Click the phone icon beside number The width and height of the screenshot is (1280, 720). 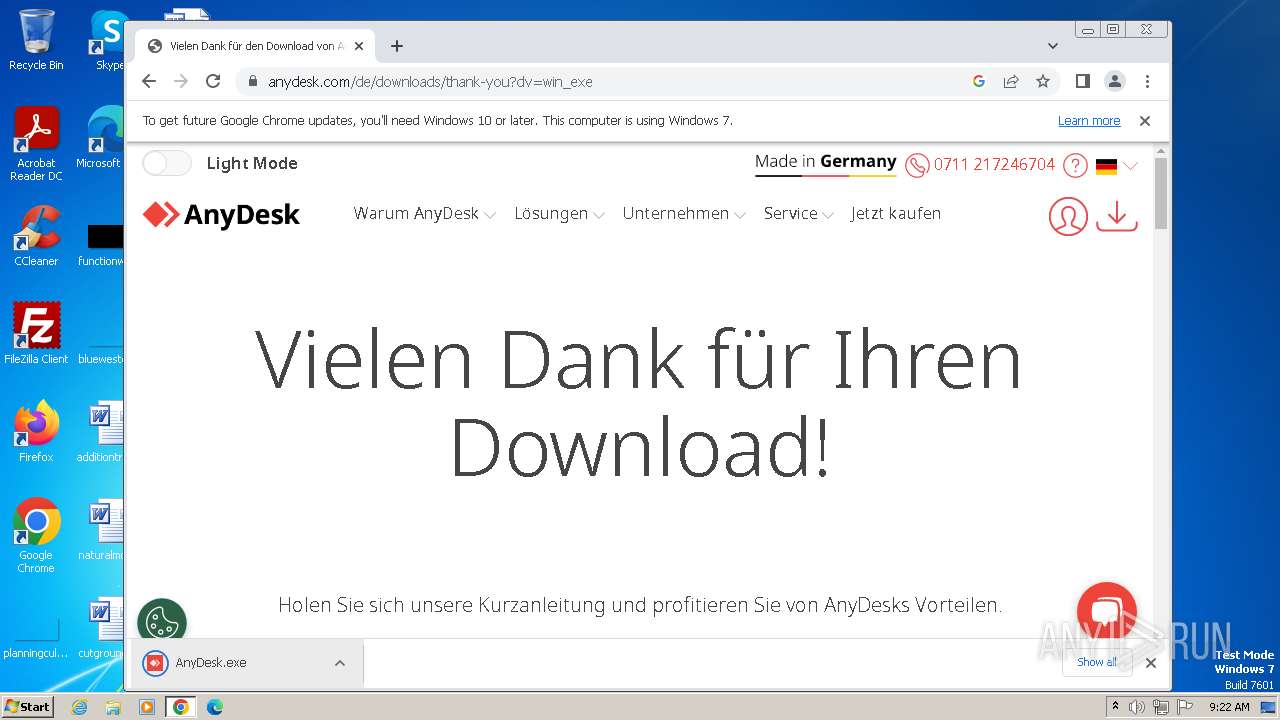[x=917, y=165]
